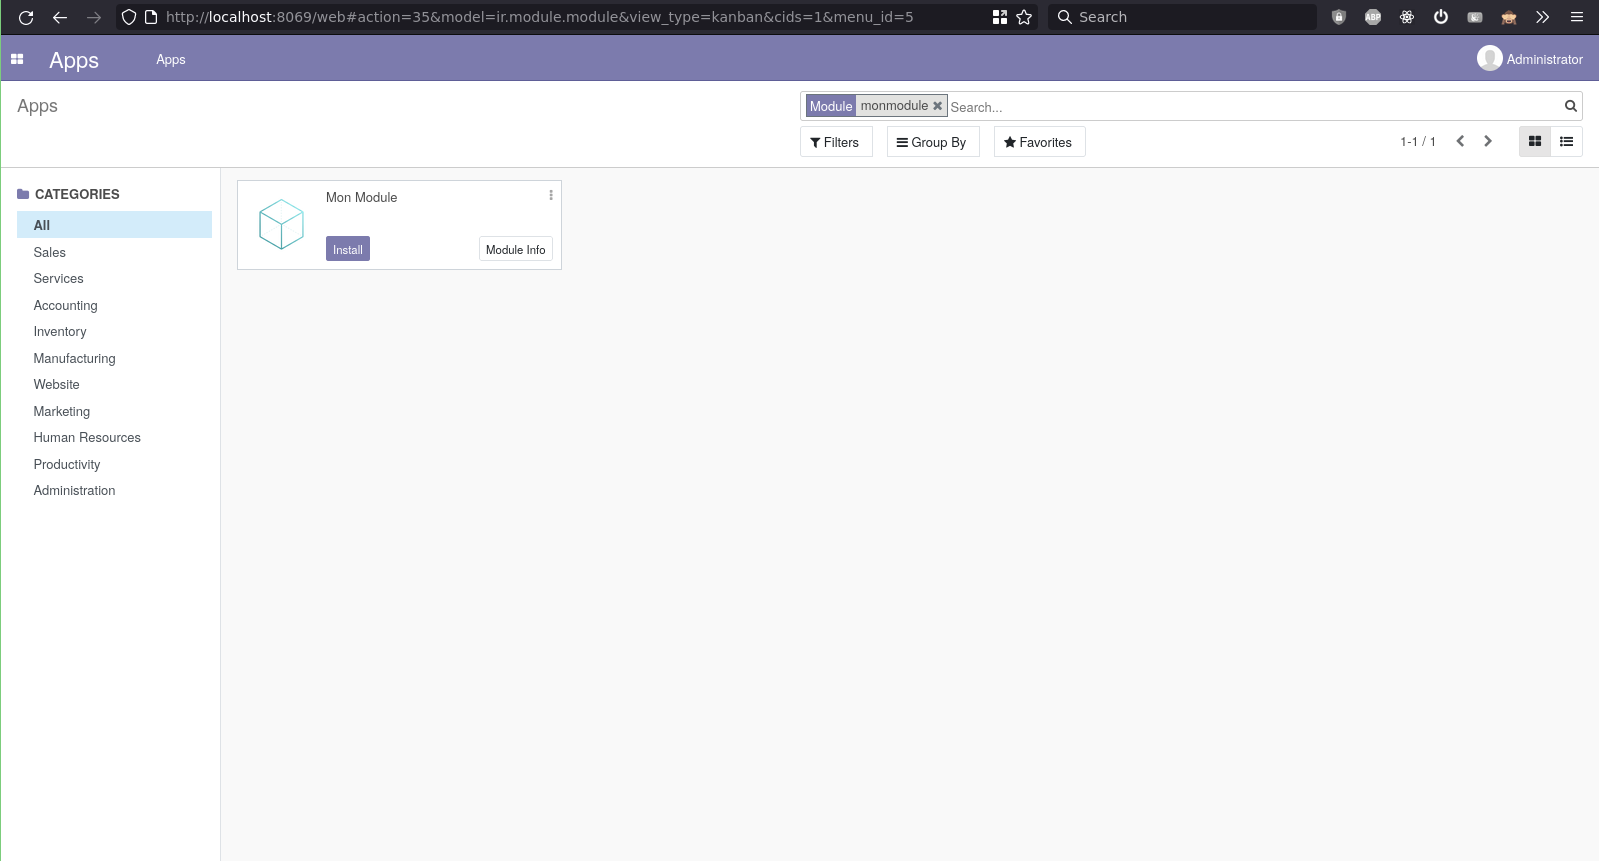Reload the page in the browser

(x=26, y=17)
